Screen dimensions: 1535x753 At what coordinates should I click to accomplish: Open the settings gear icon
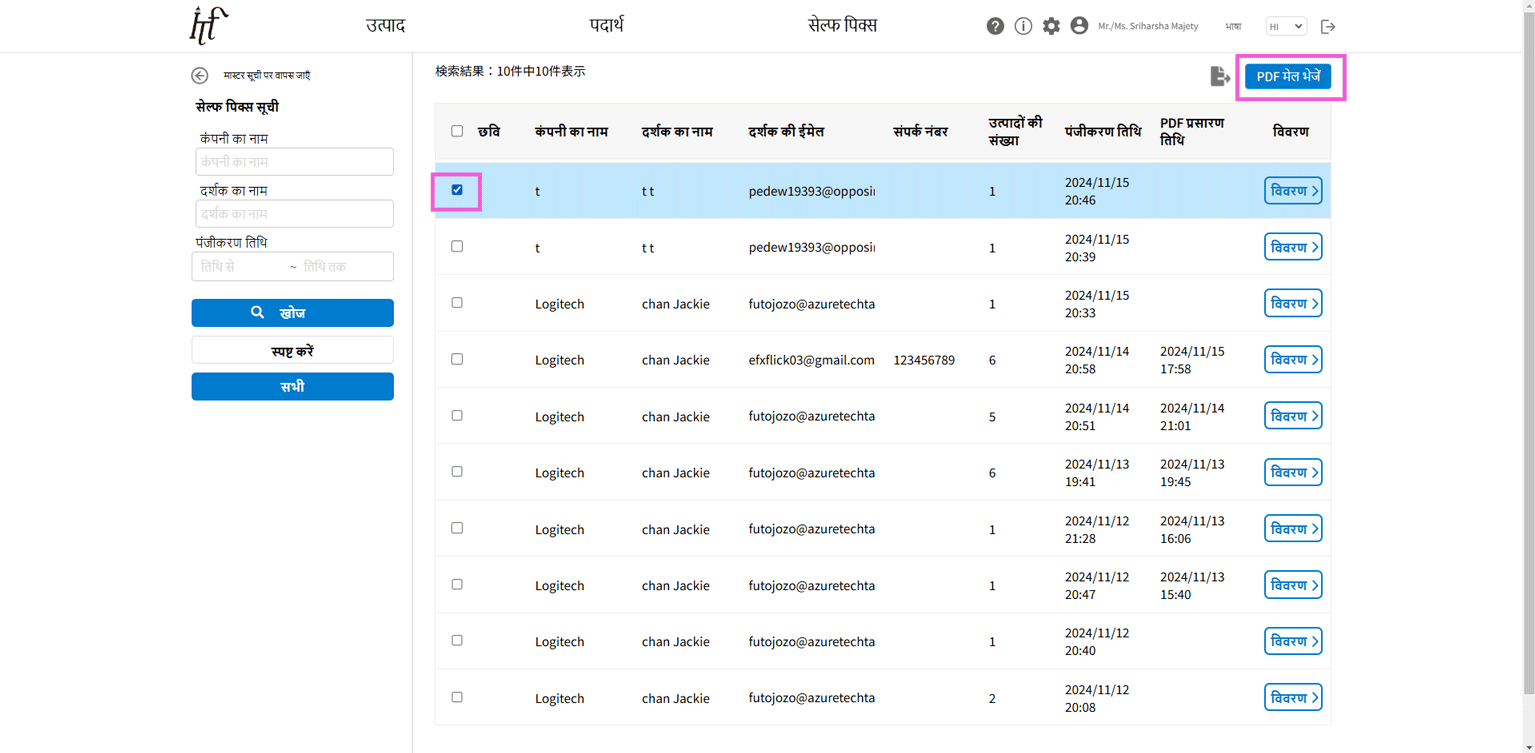pos(1051,26)
